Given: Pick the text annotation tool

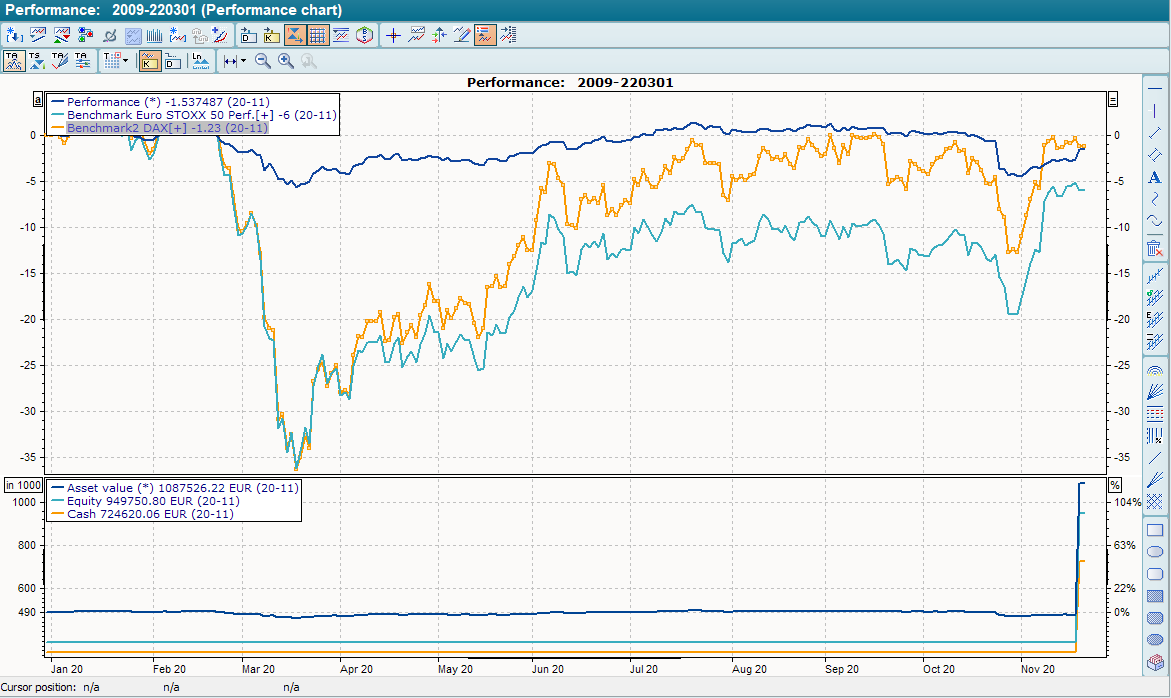Looking at the screenshot, I should click(x=1154, y=177).
